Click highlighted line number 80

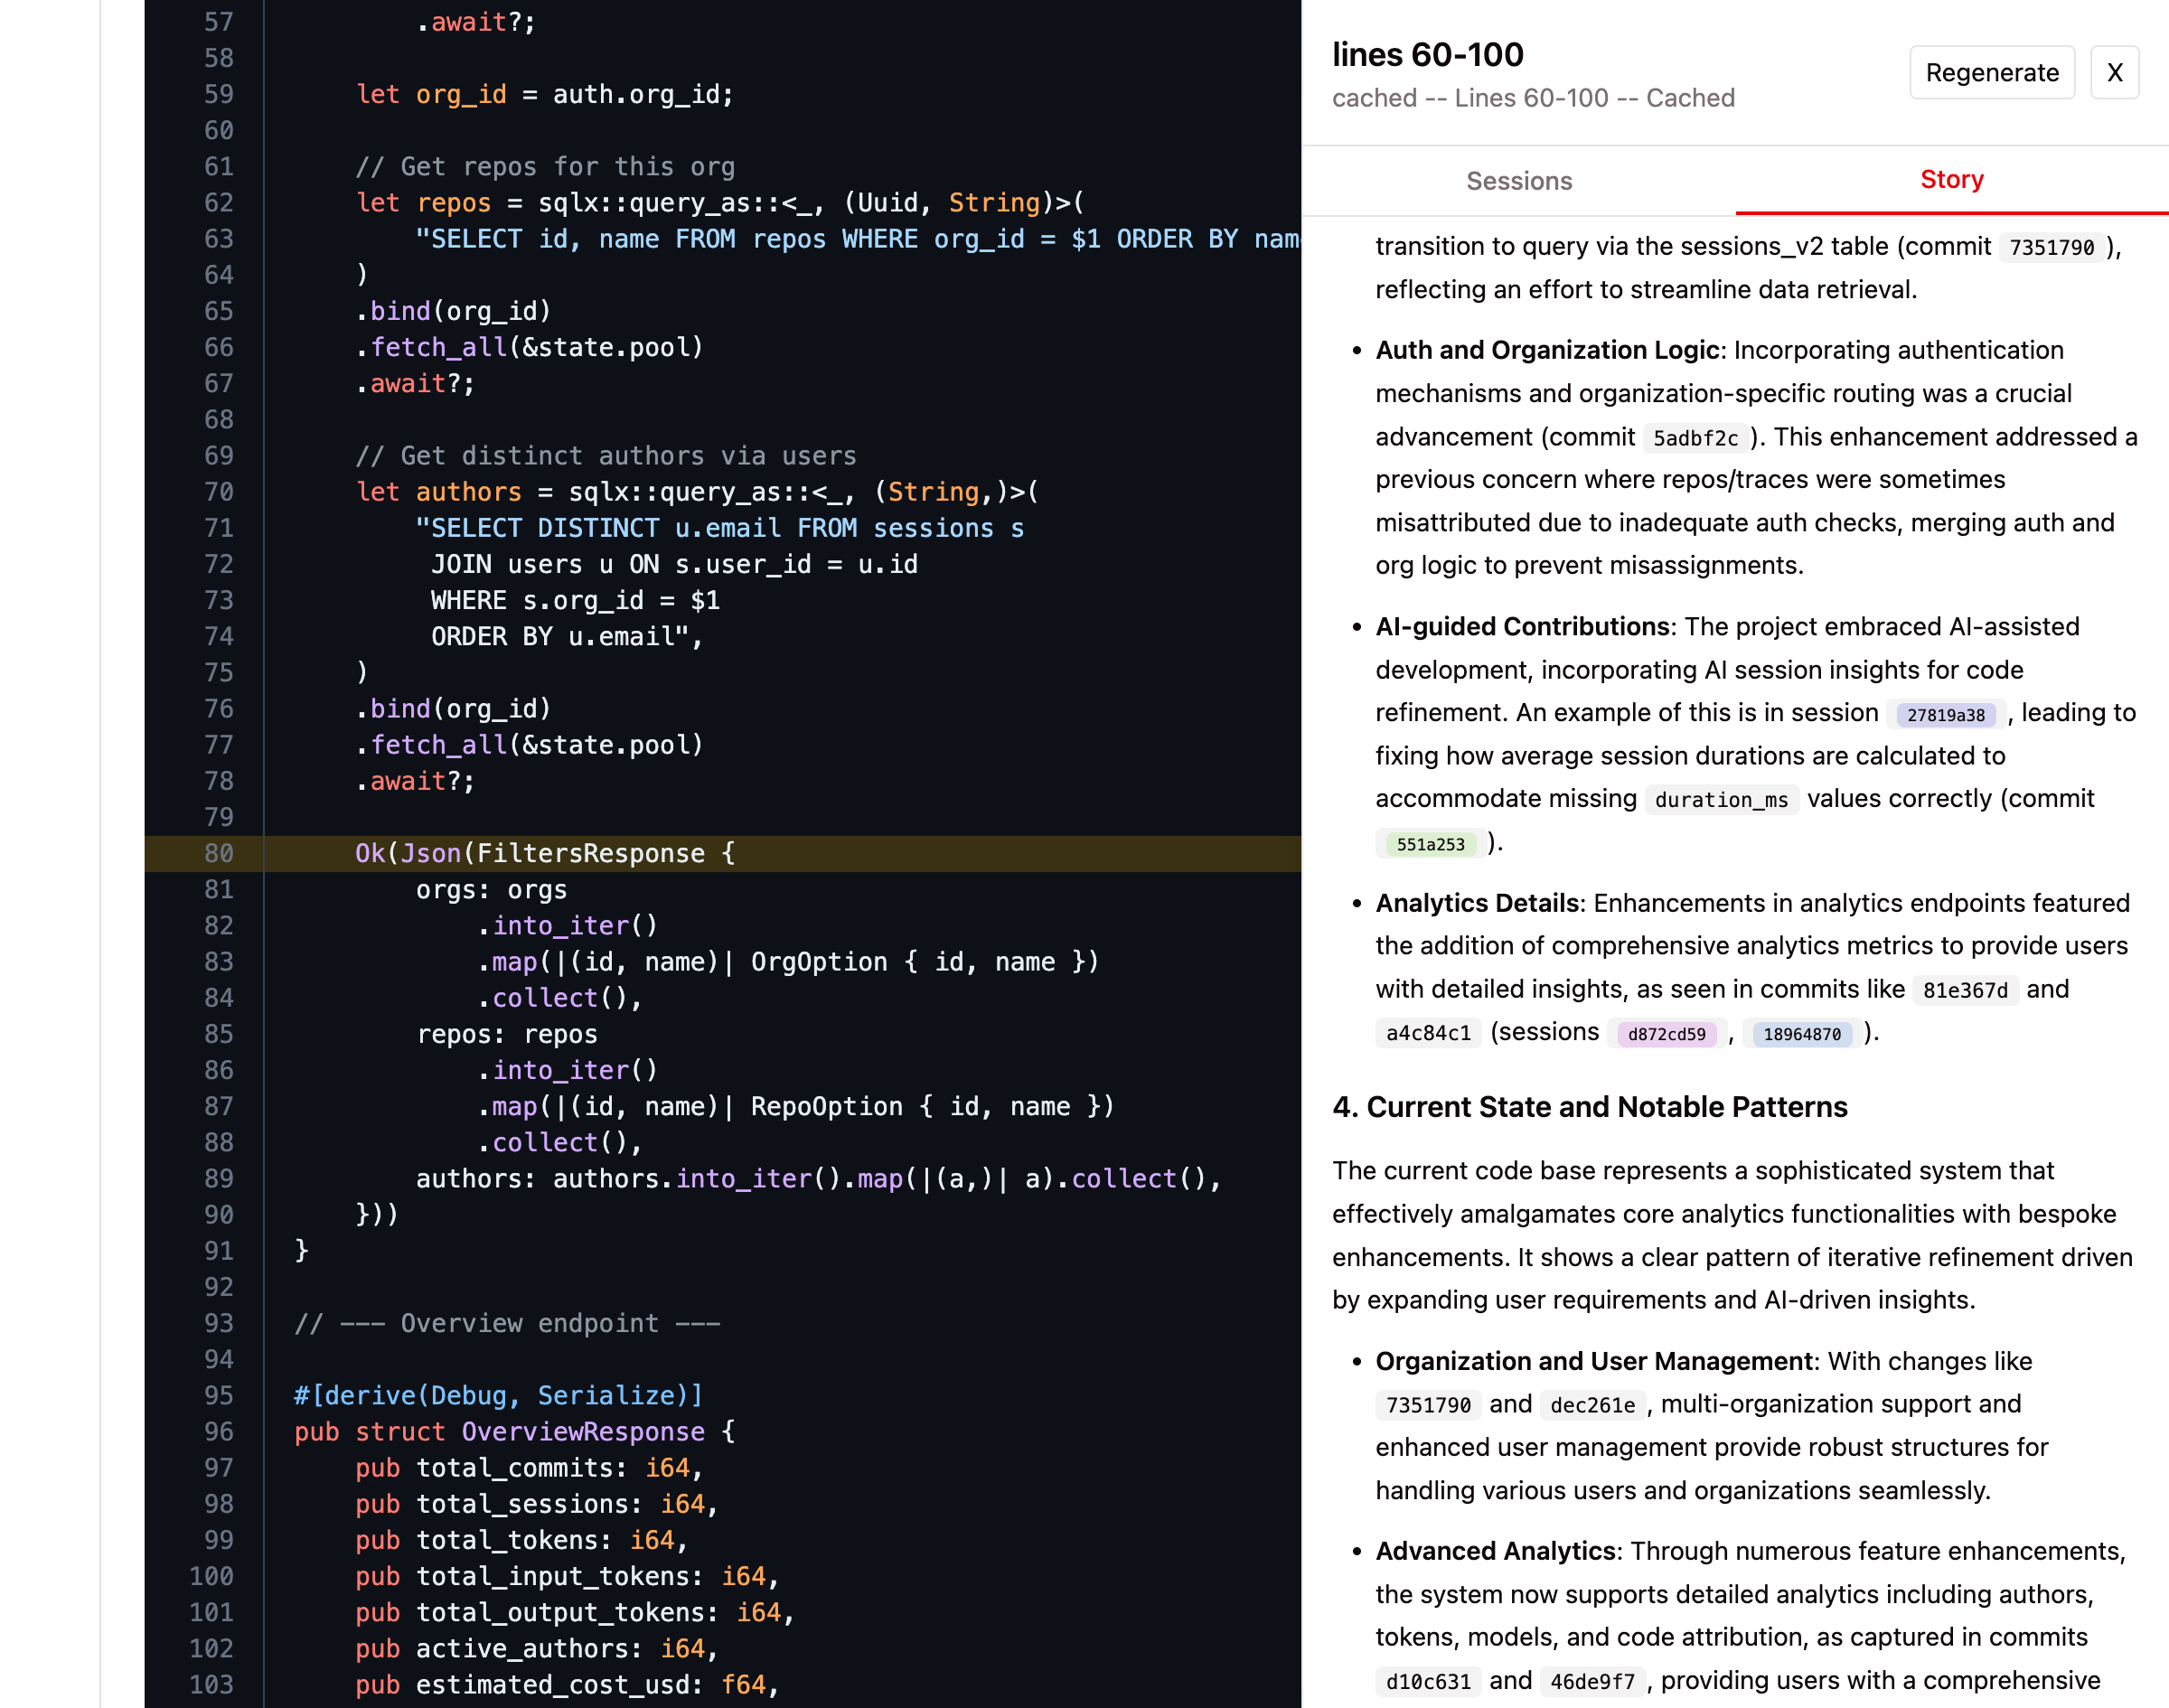pos(218,853)
